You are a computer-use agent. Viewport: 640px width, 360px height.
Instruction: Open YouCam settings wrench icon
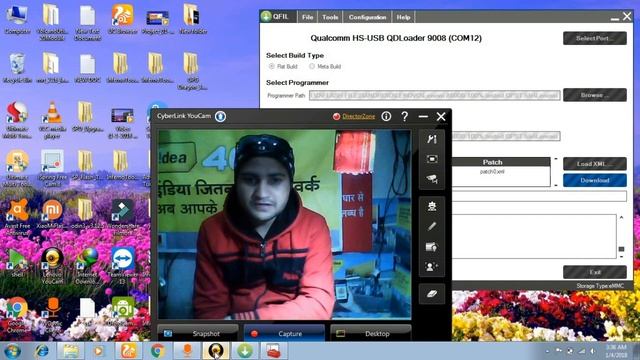432,139
